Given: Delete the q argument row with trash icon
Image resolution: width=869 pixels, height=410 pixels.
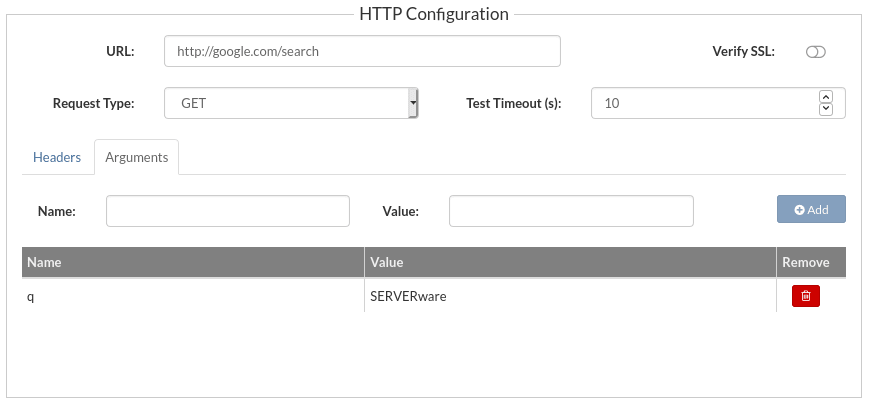Looking at the screenshot, I should 805,296.
